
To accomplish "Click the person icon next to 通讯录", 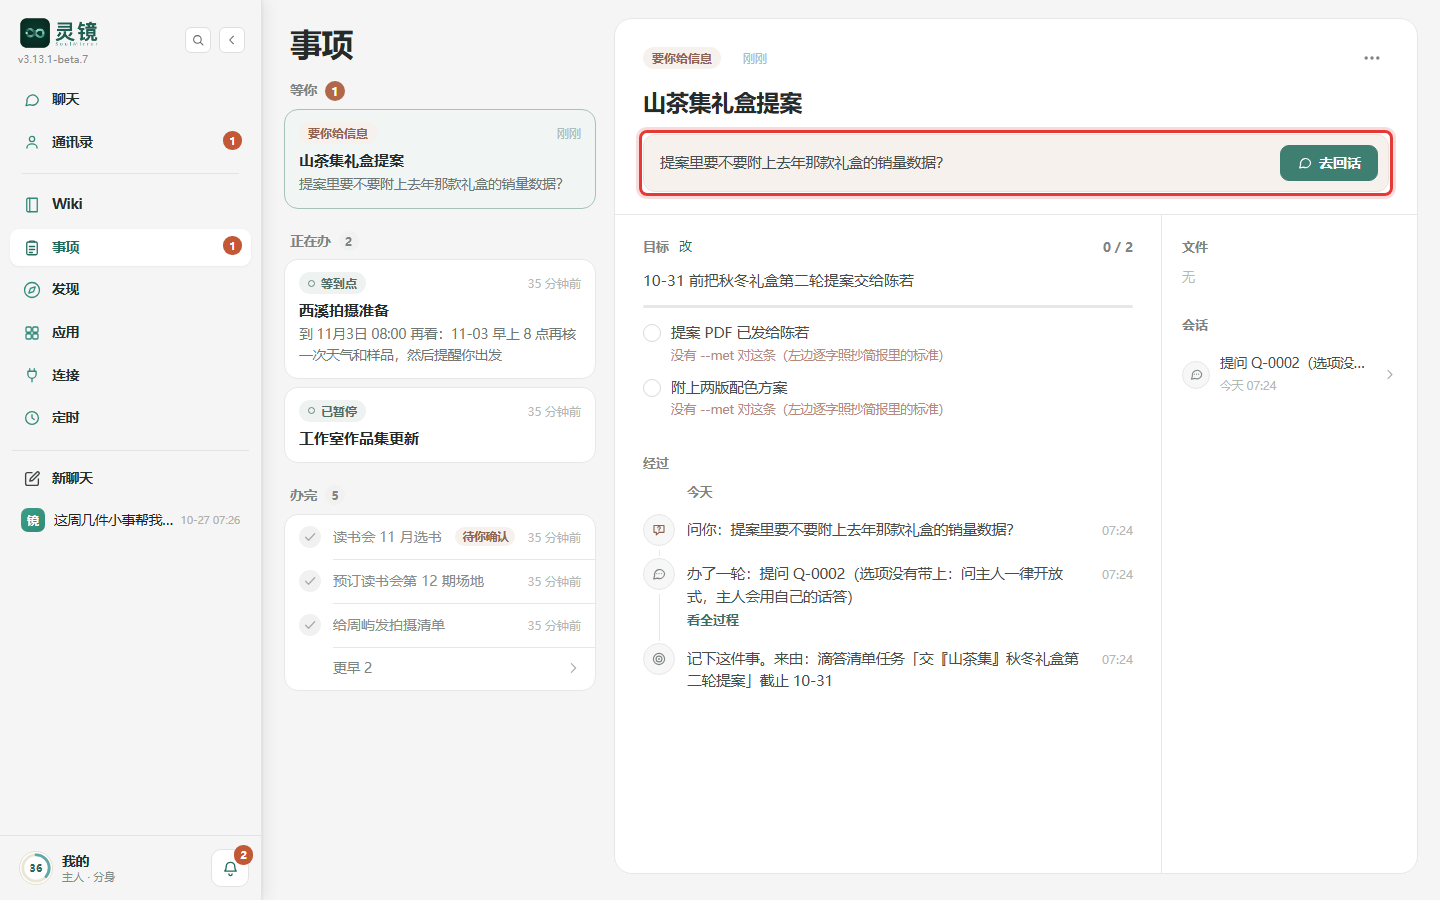I will pos(32,142).
